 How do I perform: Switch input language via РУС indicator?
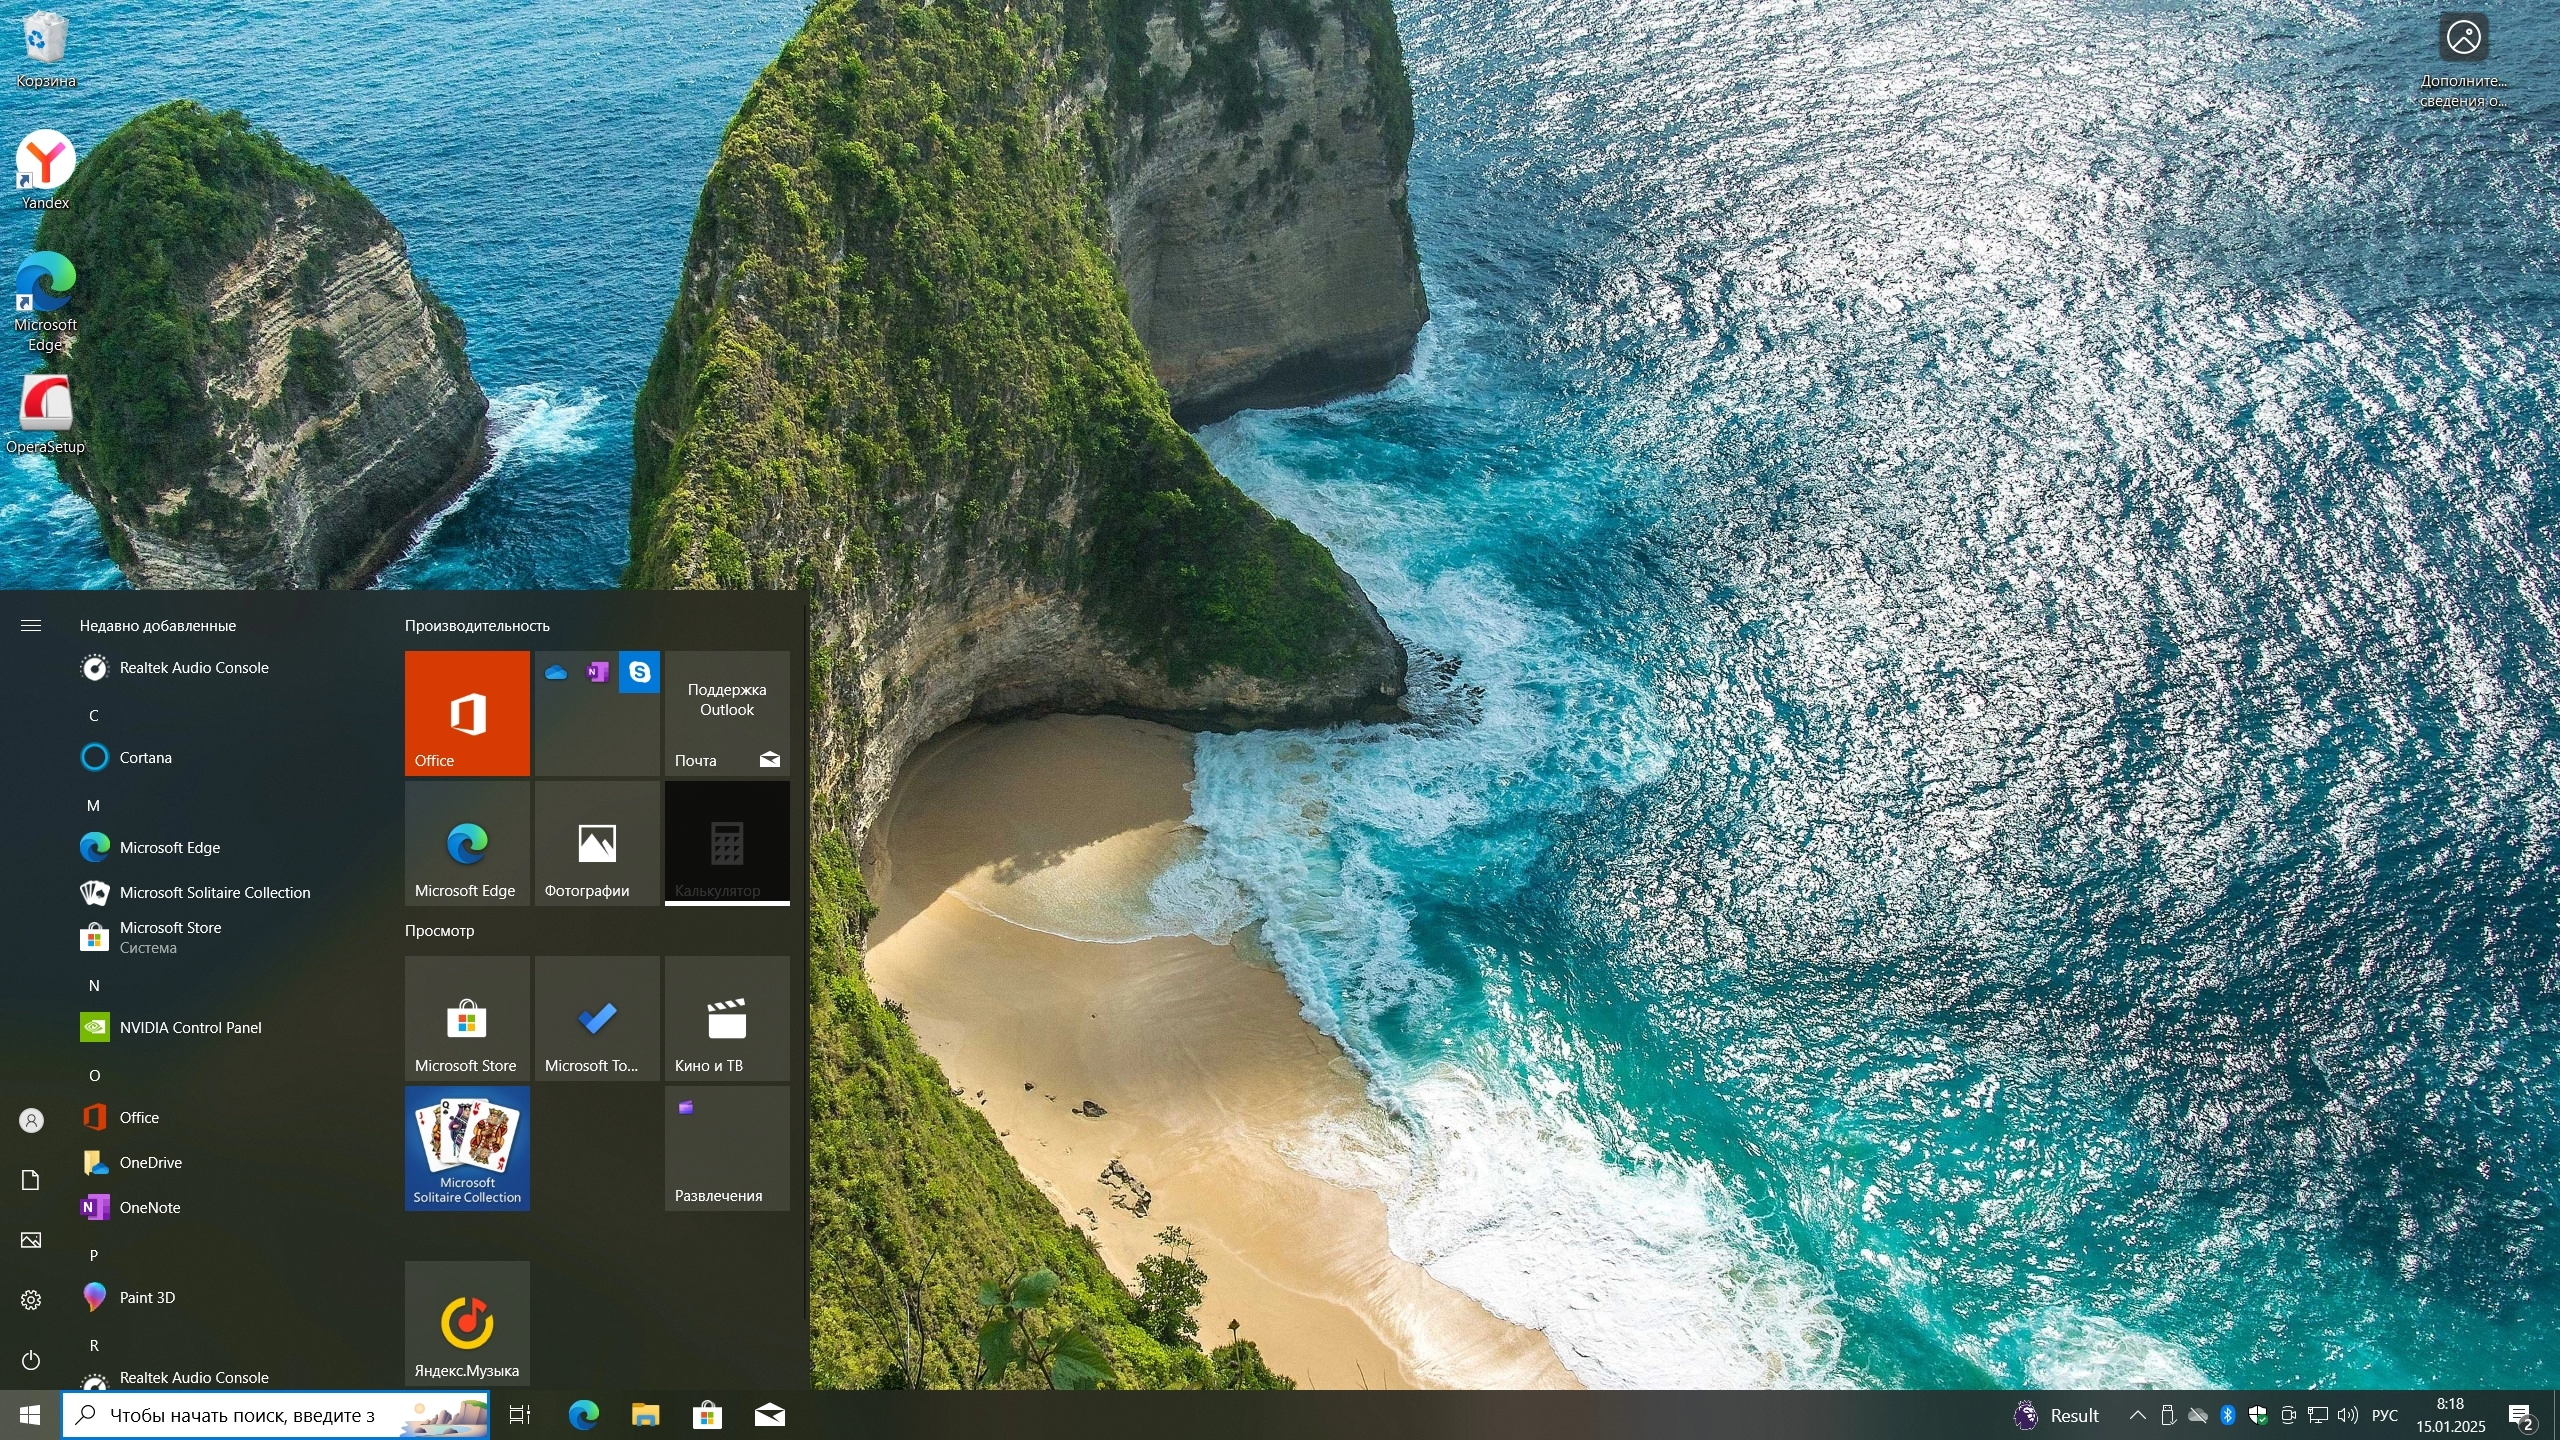coord(2384,1415)
